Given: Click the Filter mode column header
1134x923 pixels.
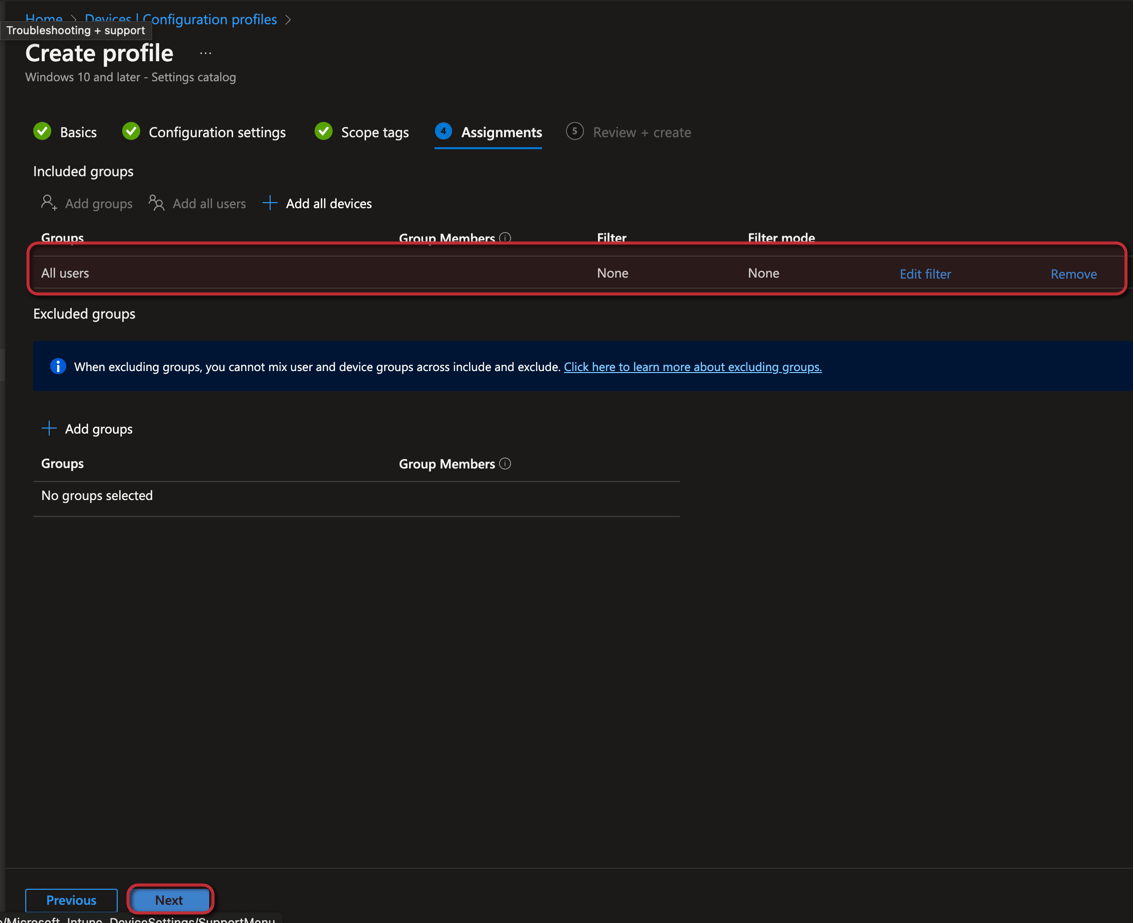Looking at the screenshot, I should tap(781, 237).
